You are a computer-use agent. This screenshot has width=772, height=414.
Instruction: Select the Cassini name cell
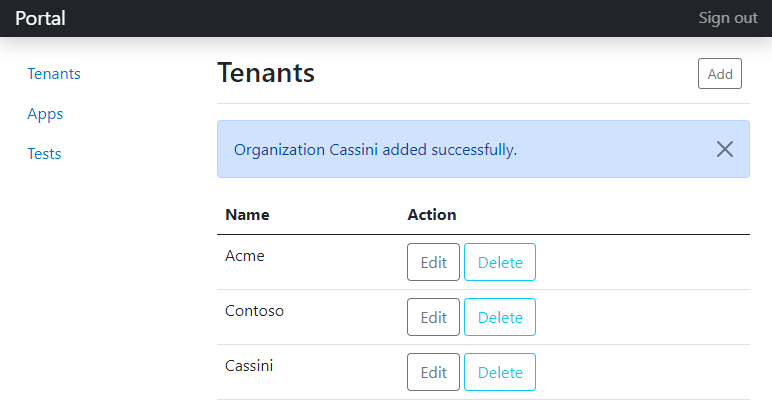pyautogui.click(x=249, y=366)
